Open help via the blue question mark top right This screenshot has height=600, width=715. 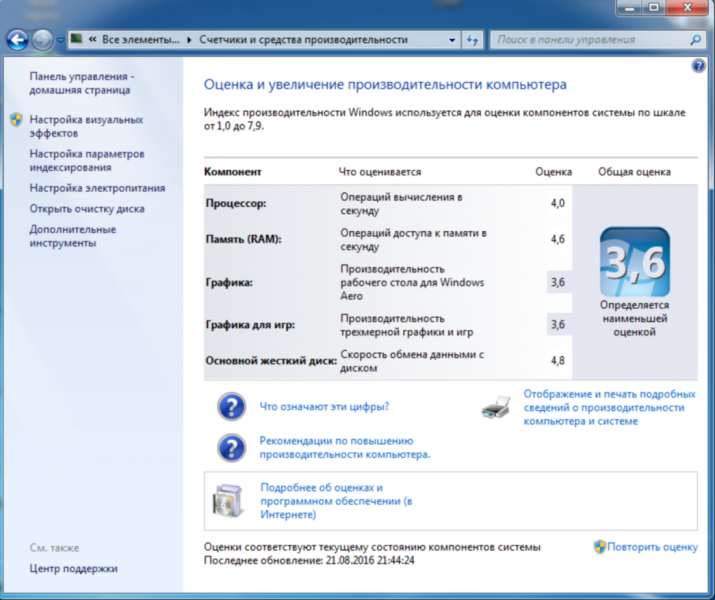coord(698,66)
